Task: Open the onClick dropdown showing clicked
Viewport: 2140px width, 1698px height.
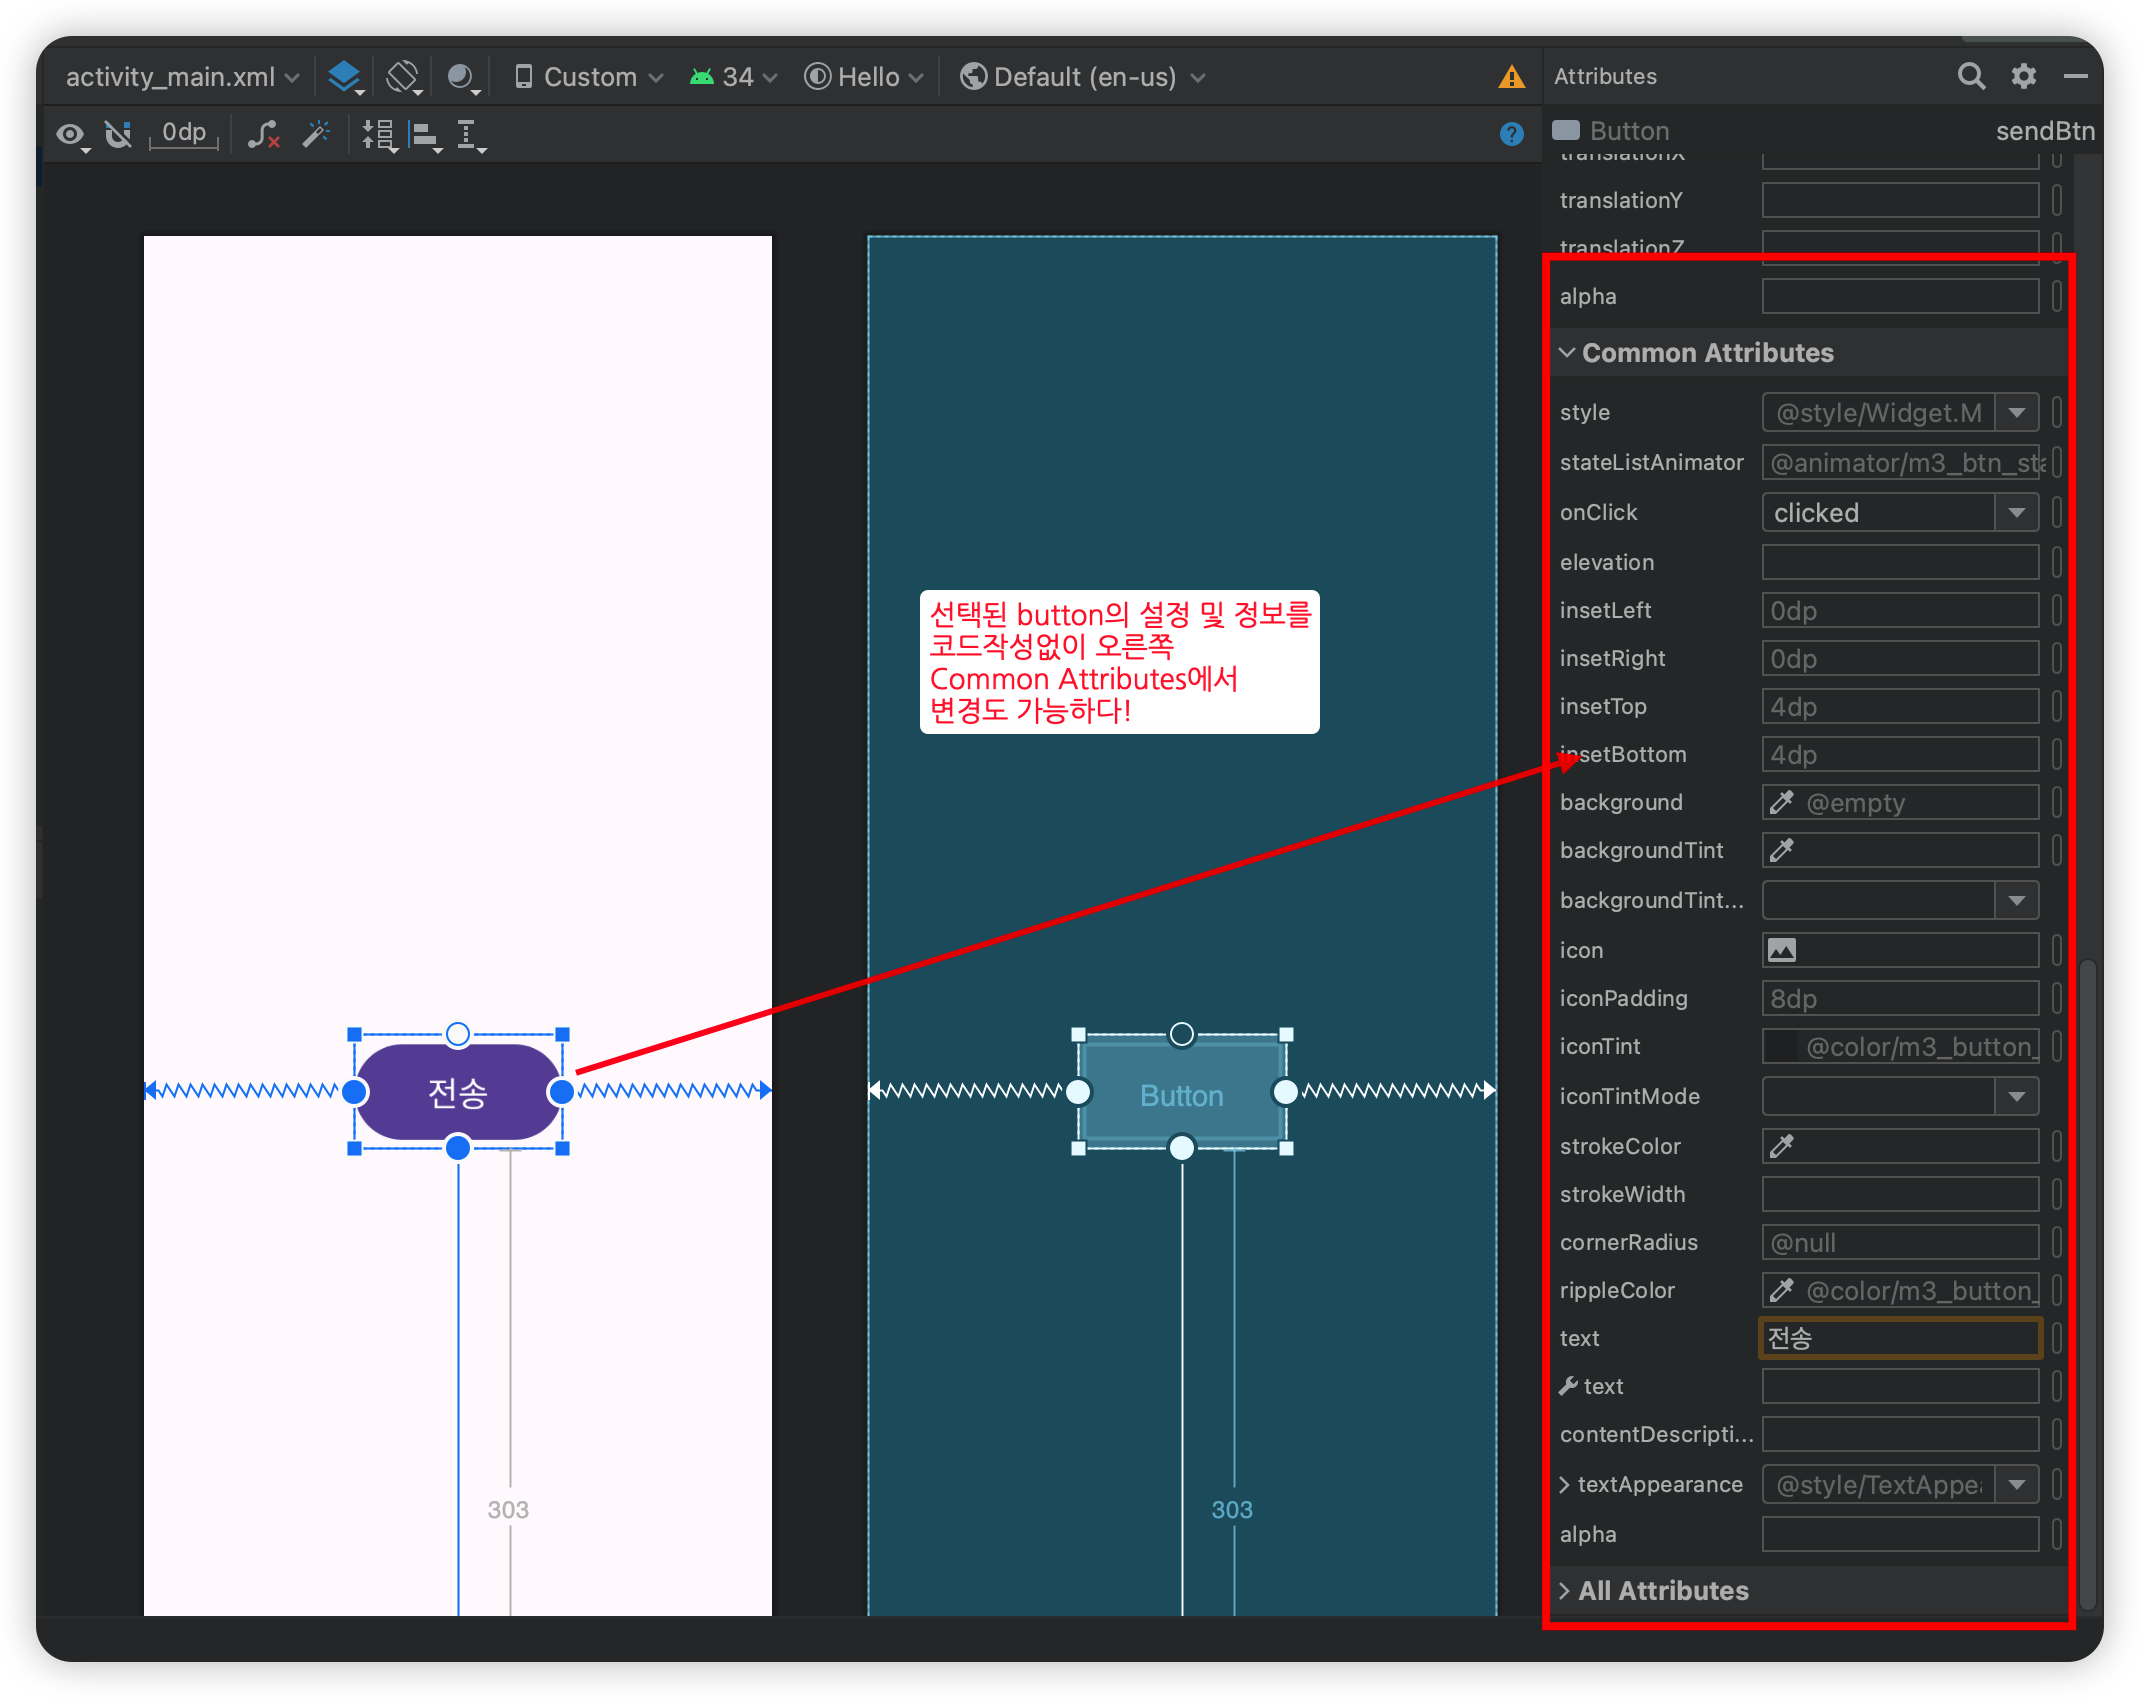Action: tap(2016, 513)
